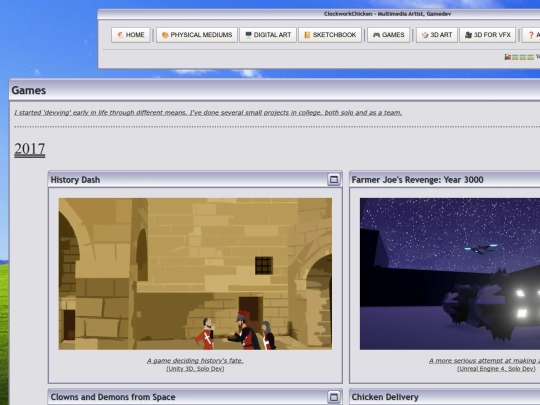Click the 'I started devving' intro text
The image size is (540, 405).
click(208, 113)
